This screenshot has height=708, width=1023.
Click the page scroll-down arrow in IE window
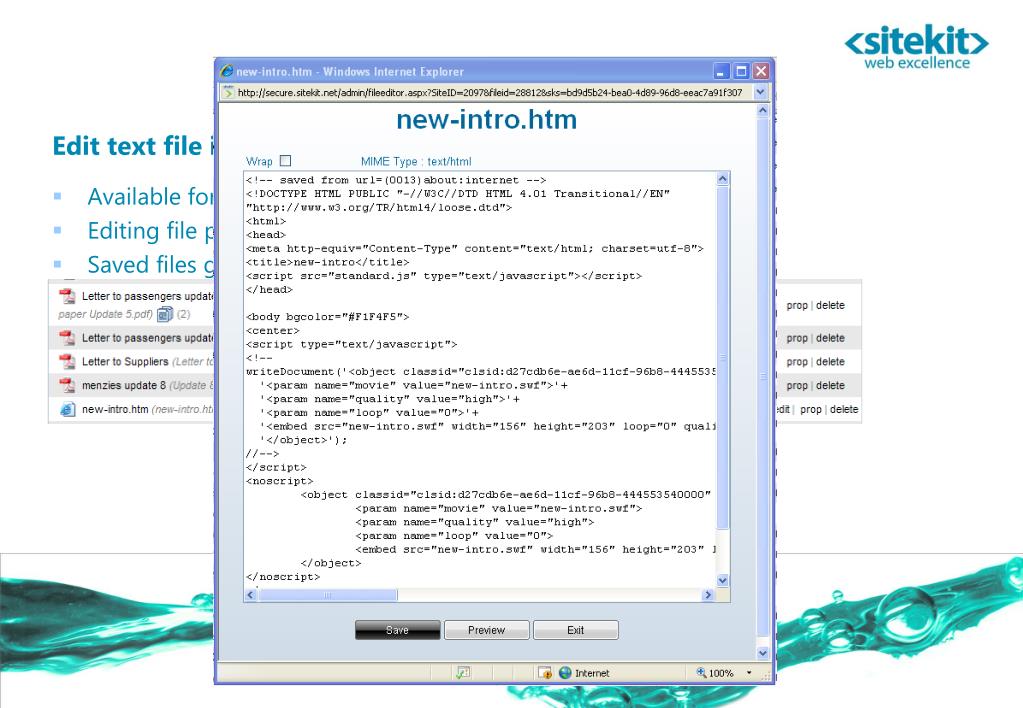(762, 653)
